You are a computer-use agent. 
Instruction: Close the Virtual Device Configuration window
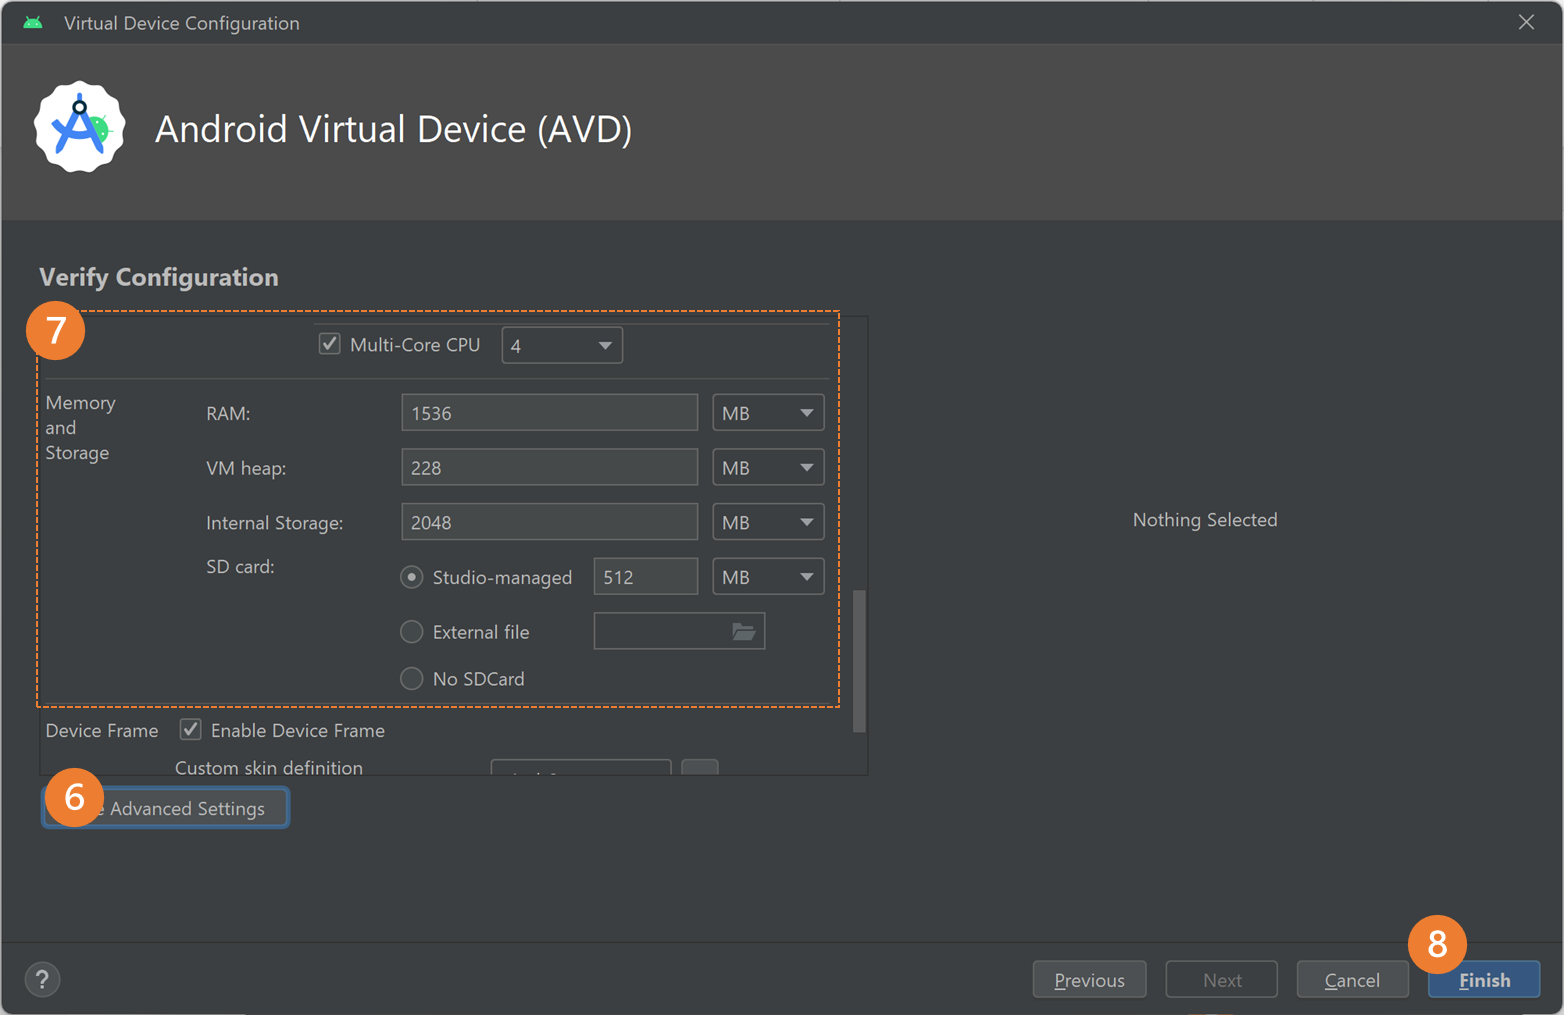point(1526,22)
